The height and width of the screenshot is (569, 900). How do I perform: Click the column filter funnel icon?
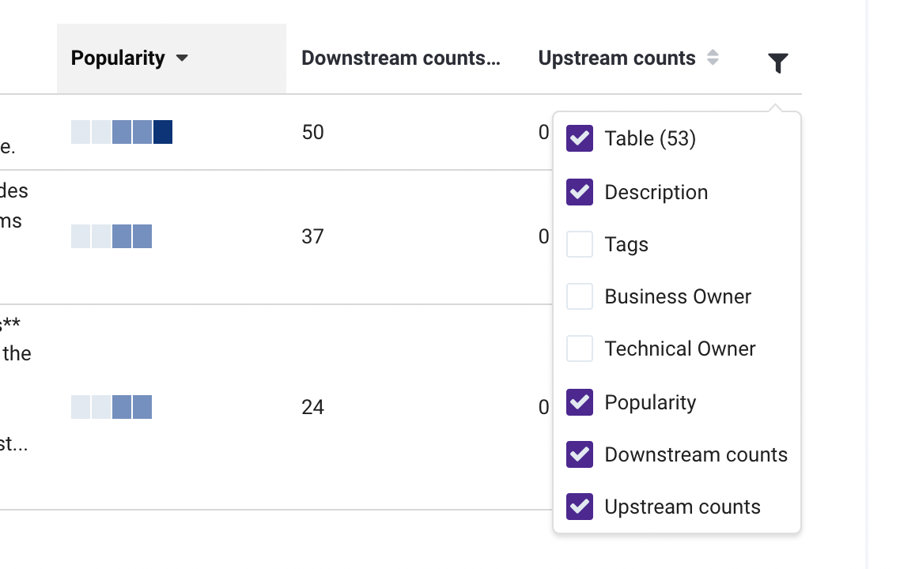point(778,63)
